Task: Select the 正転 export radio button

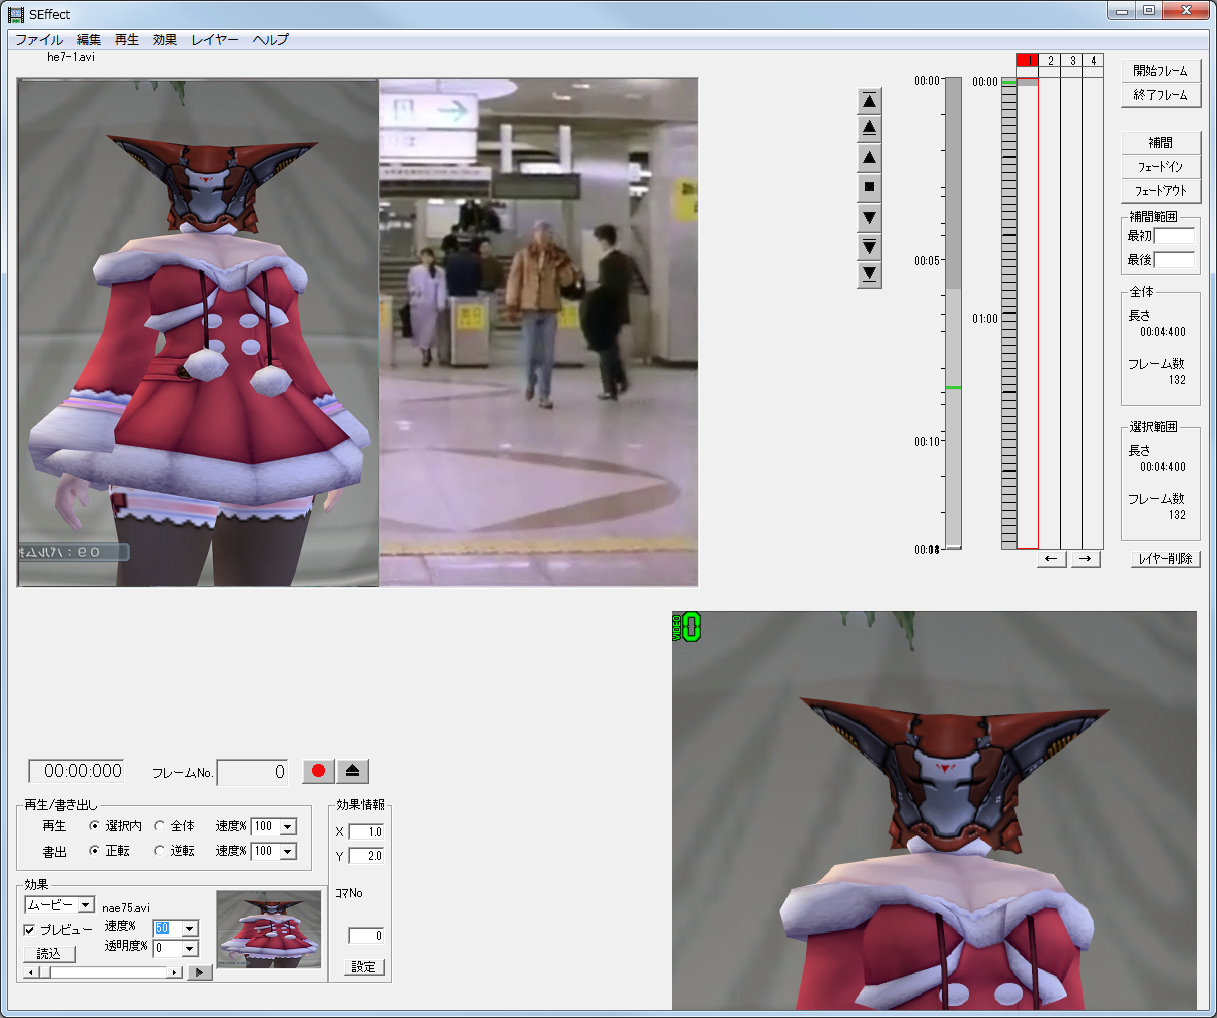Action: pyautogui.click(x=95, y=851)
